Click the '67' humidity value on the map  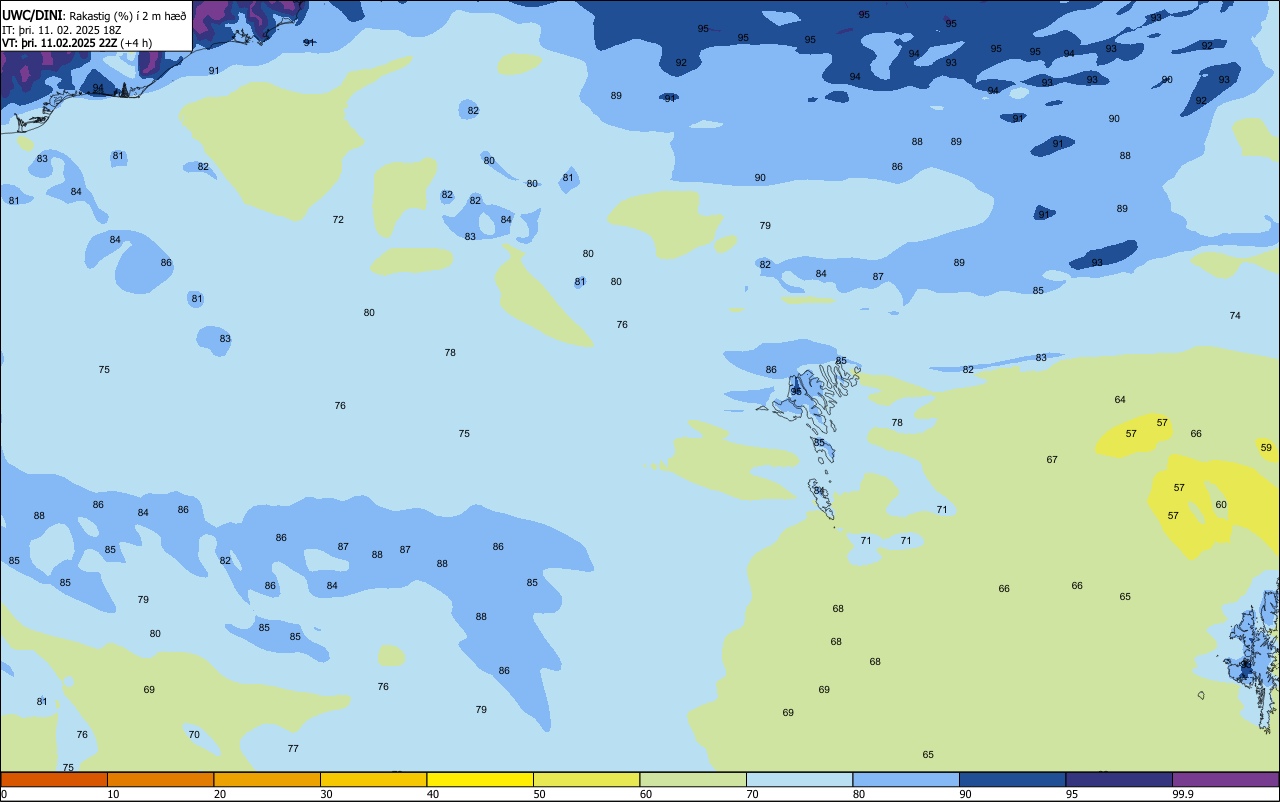point(1052,460)
